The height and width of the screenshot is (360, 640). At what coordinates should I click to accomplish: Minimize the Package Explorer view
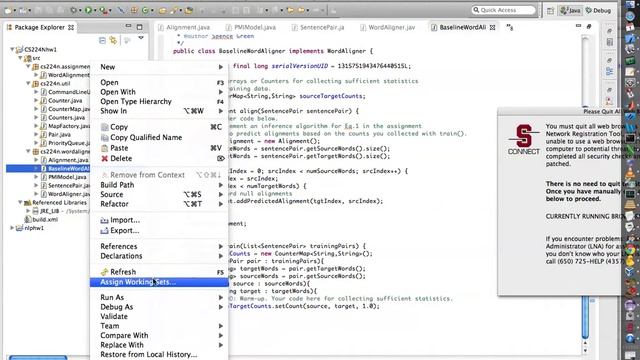tap(128, 27)
